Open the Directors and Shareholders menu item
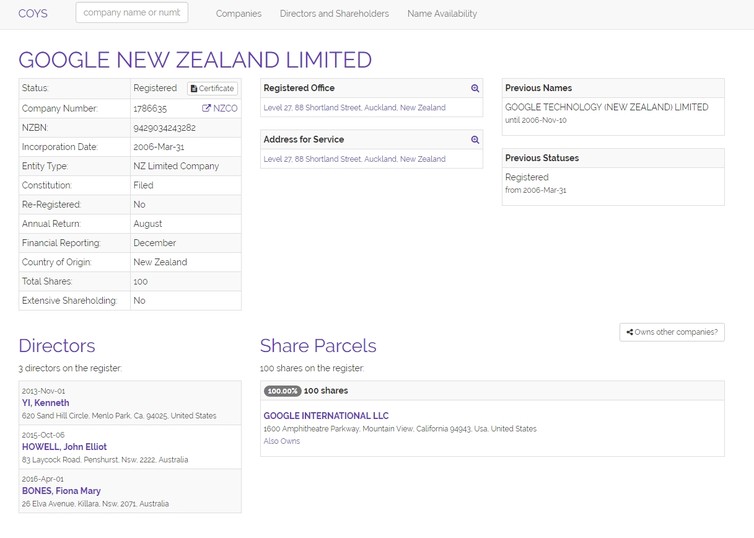The width and height of the screenshot is (754, 538). pos(334,13)
